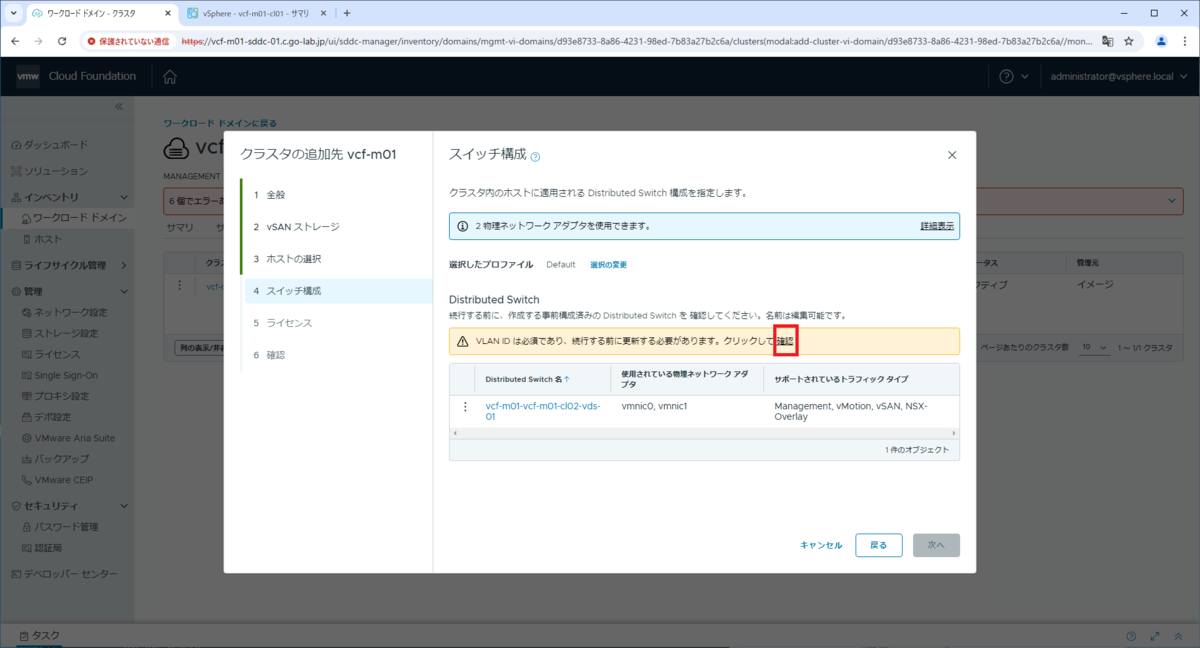Click ワークロード ドメインに戻る breadcrumb link
The width and height of the screenshot is (1200, 648).
point(220,124)
